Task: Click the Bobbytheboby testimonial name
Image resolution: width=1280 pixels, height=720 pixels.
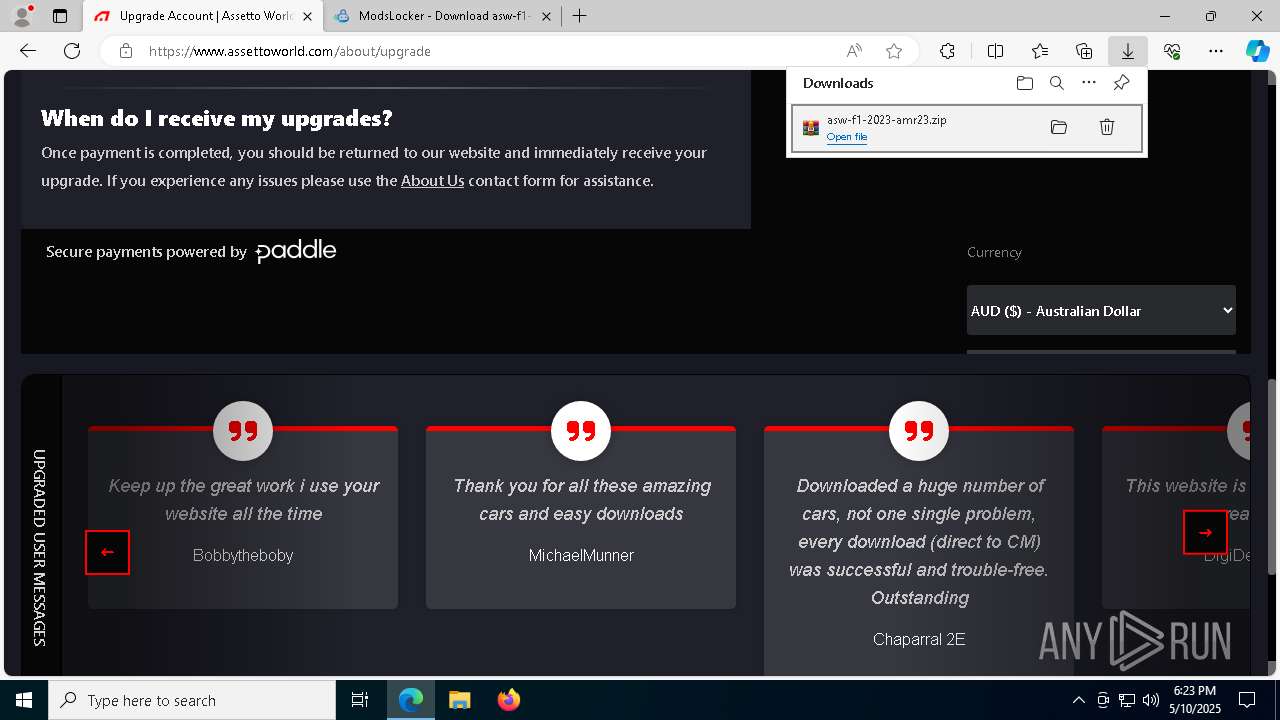Action: coord(243,555)
